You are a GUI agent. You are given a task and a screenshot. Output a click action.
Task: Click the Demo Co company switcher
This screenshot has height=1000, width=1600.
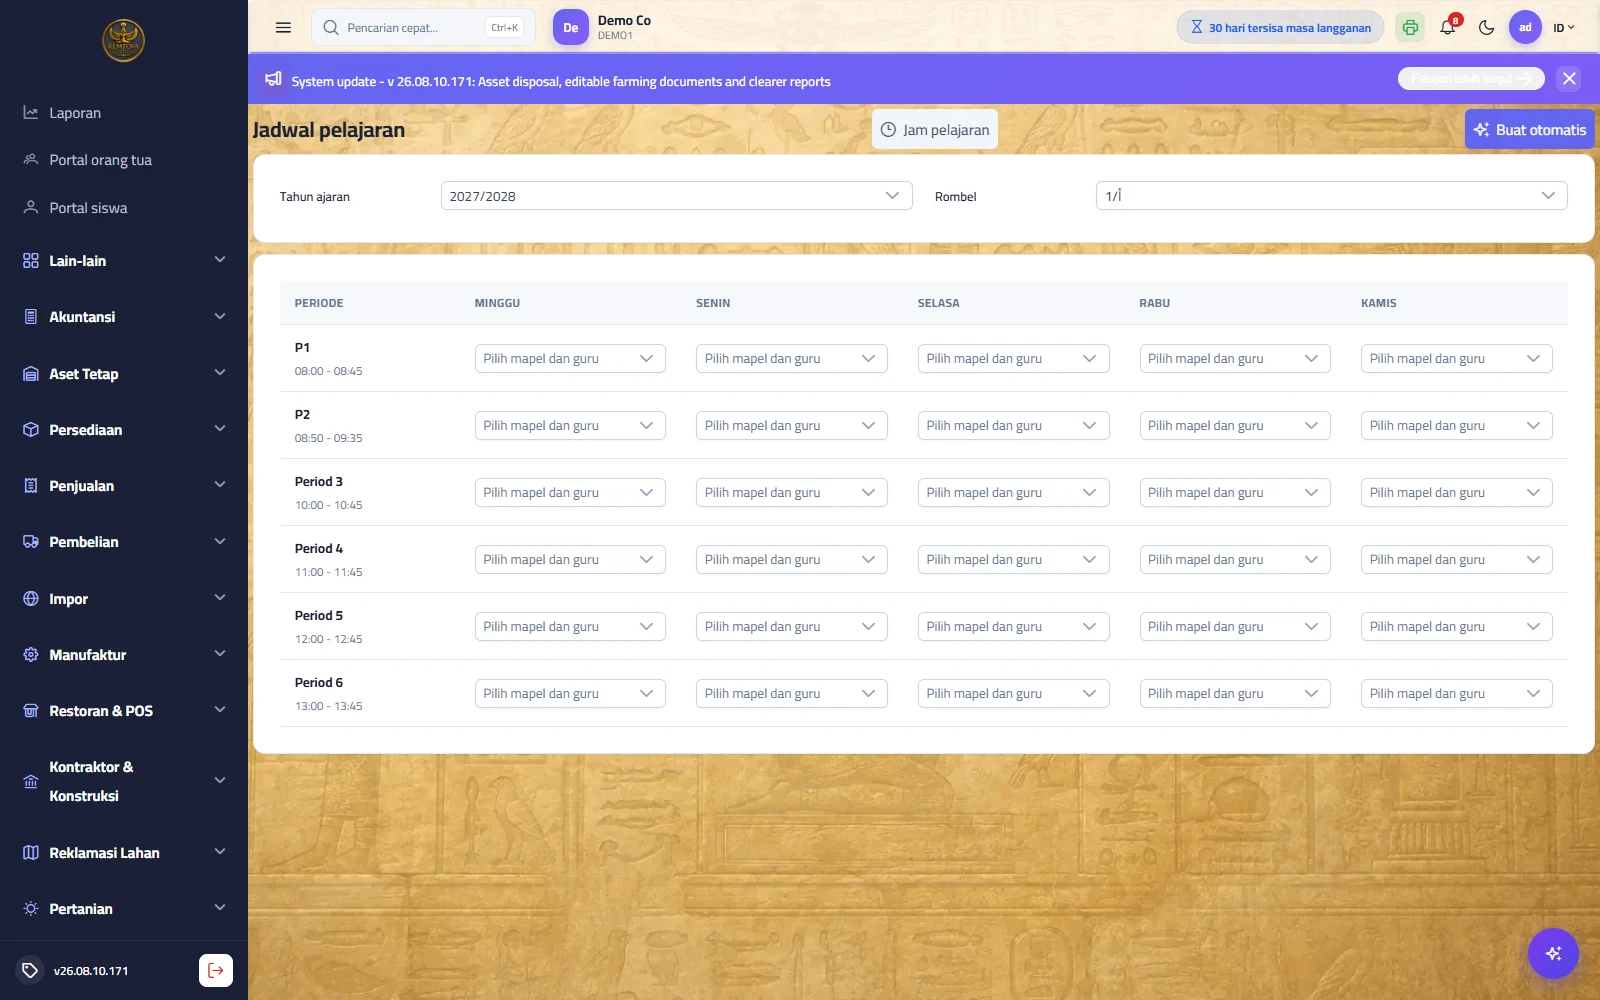tap(603, 28)
